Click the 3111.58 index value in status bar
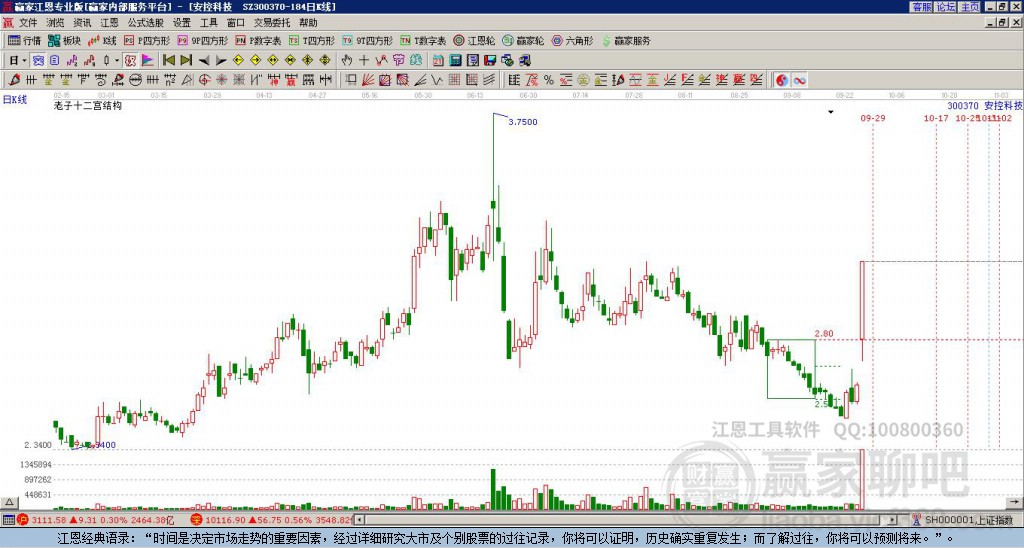Screen dimensions: 1024x548 pyautogui.click(x=49, y=520)
